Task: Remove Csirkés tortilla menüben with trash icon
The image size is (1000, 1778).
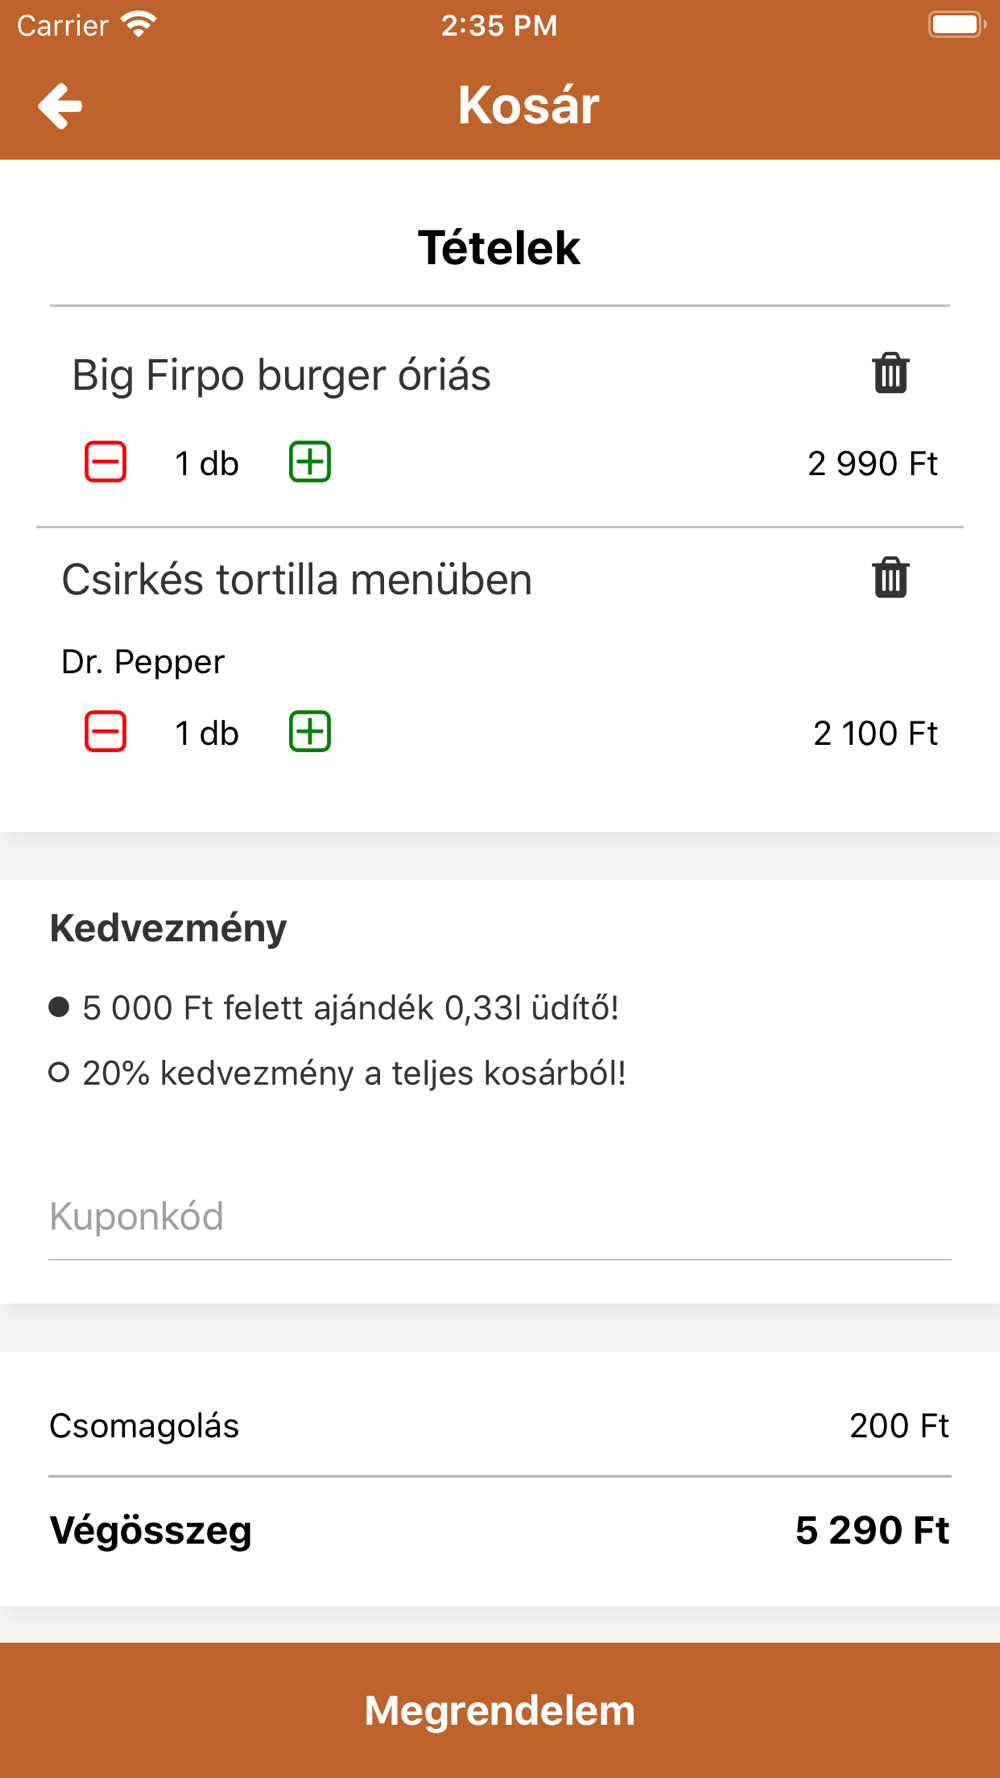Action: pos(890,578)
